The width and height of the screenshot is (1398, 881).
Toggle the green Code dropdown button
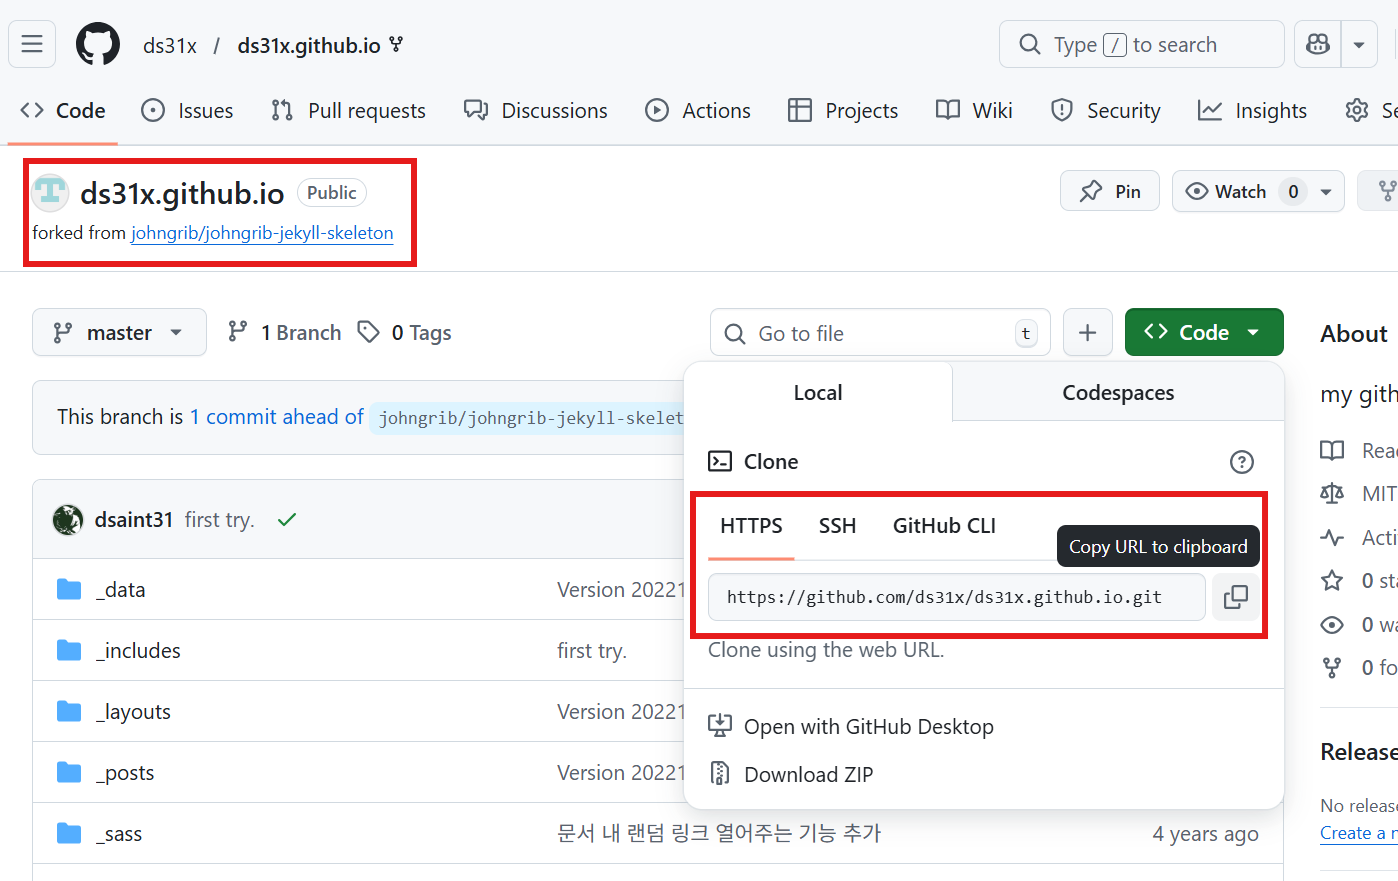point(1204,332)
